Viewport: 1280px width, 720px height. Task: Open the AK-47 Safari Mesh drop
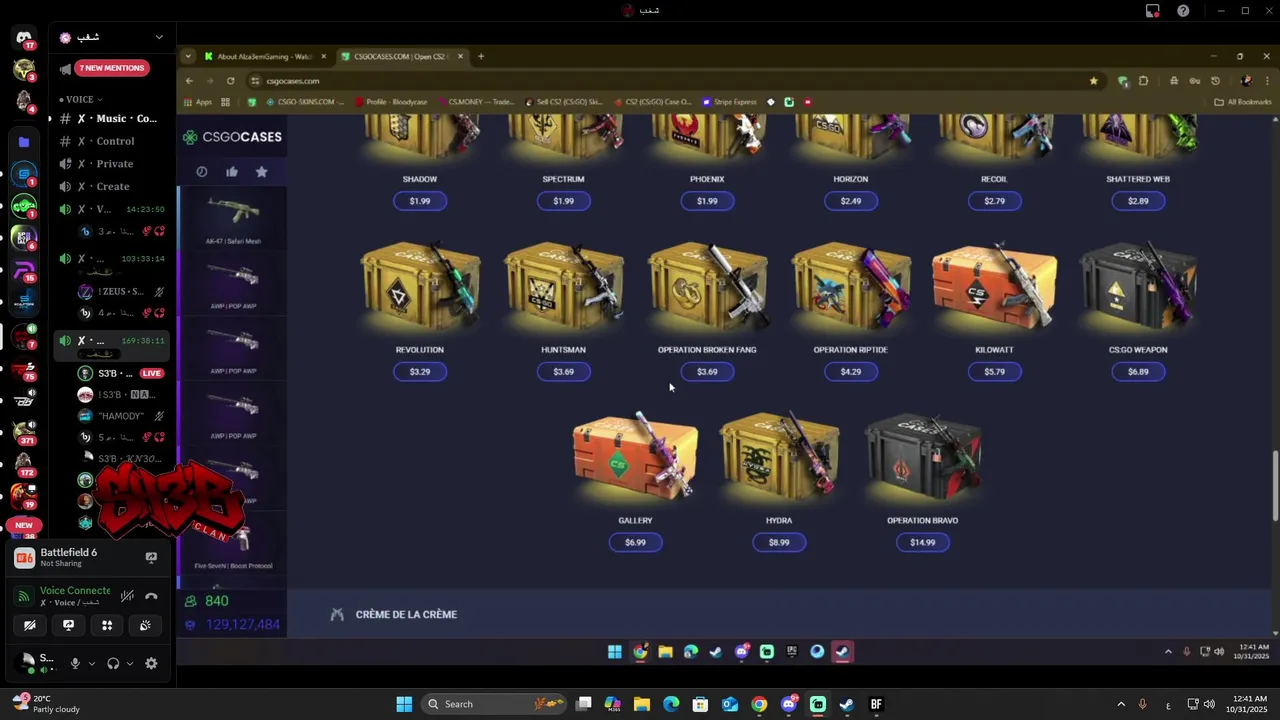click(x=233, y=219)
